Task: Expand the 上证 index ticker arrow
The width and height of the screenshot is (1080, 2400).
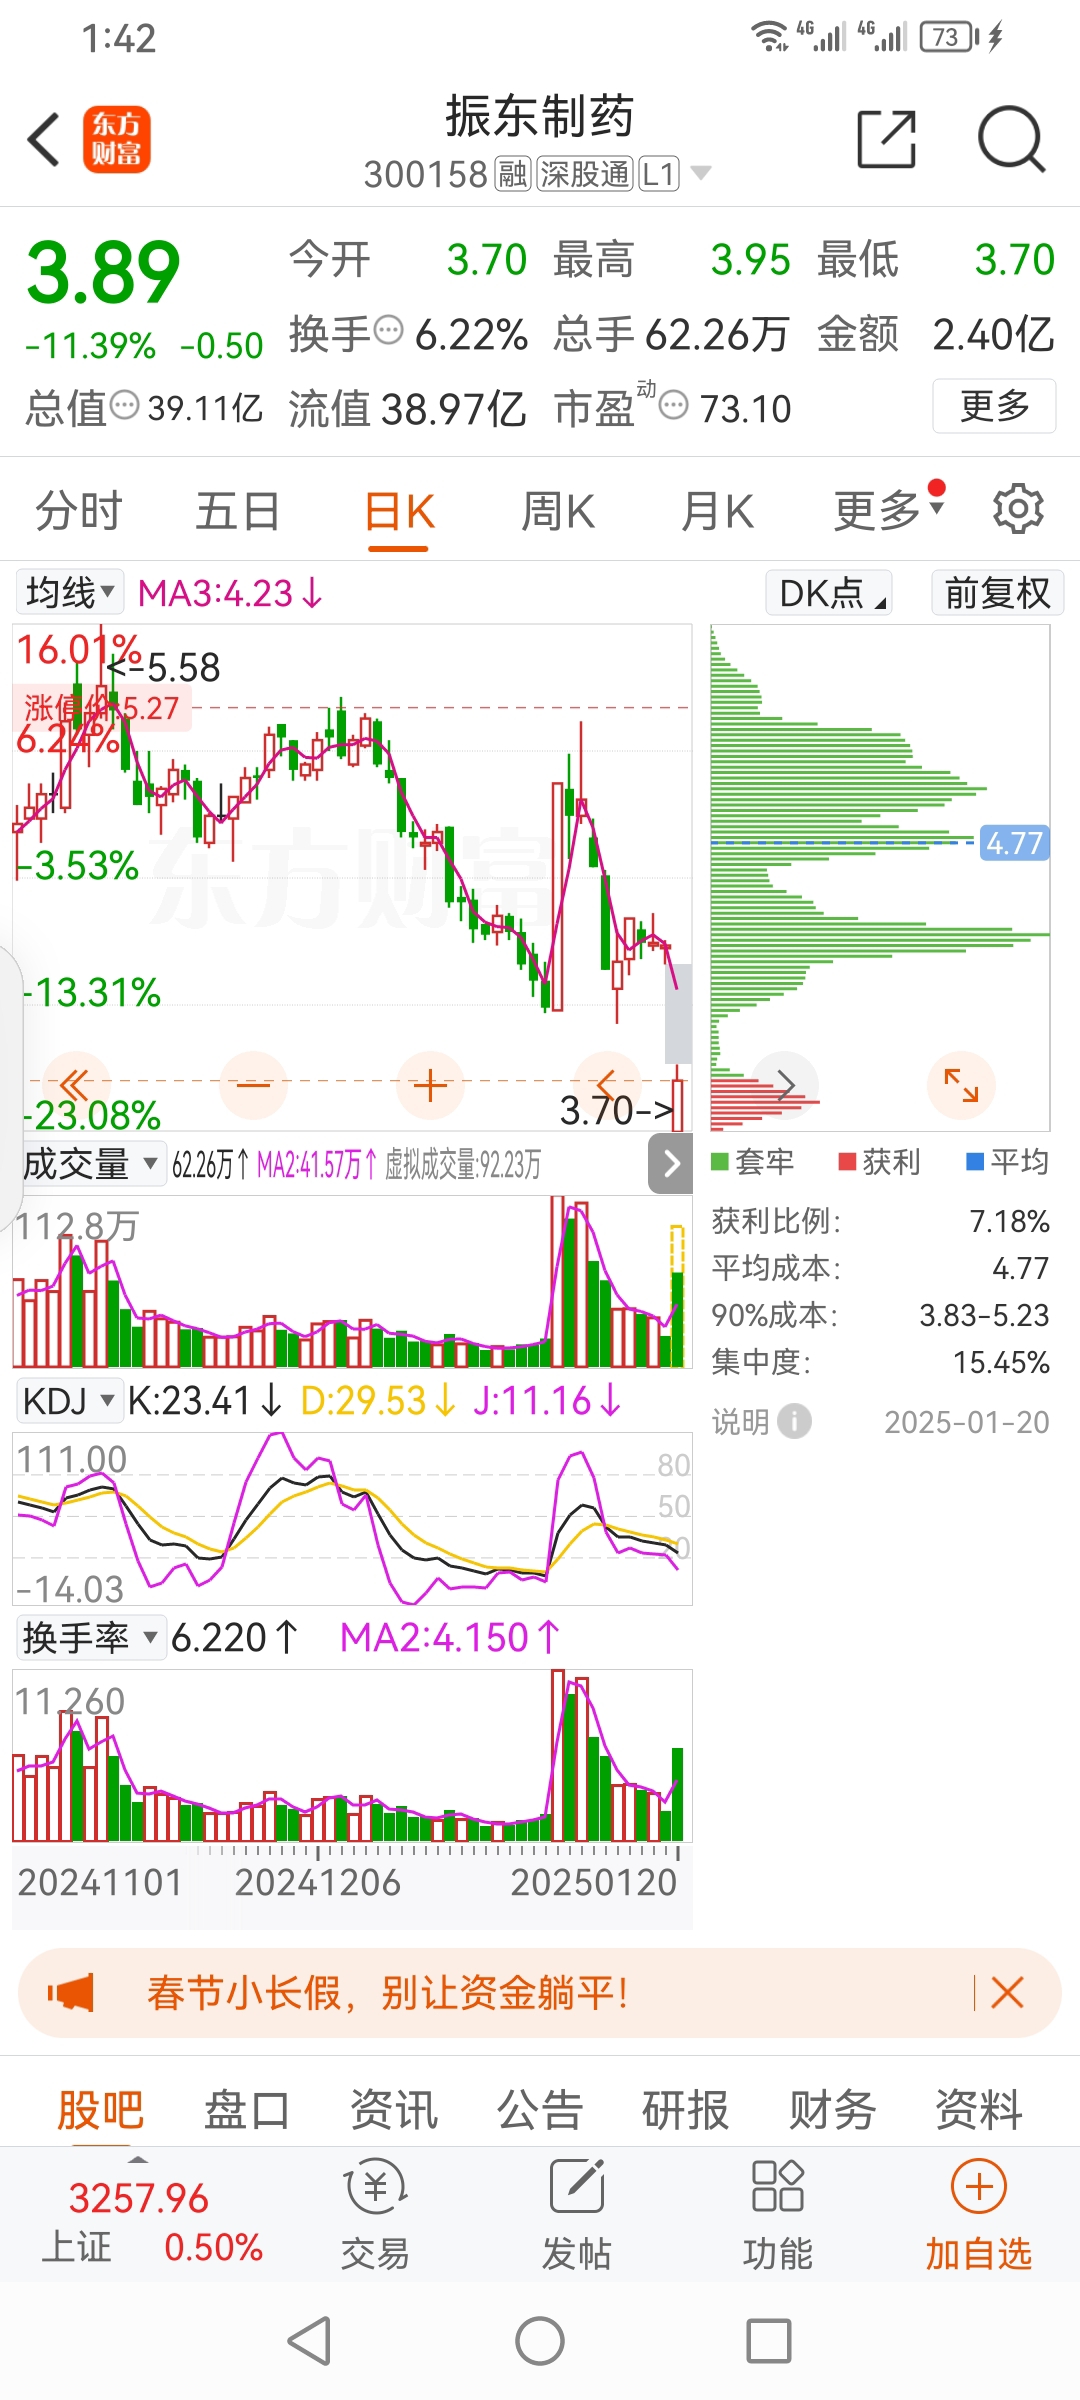Action: click(138, 2161)
